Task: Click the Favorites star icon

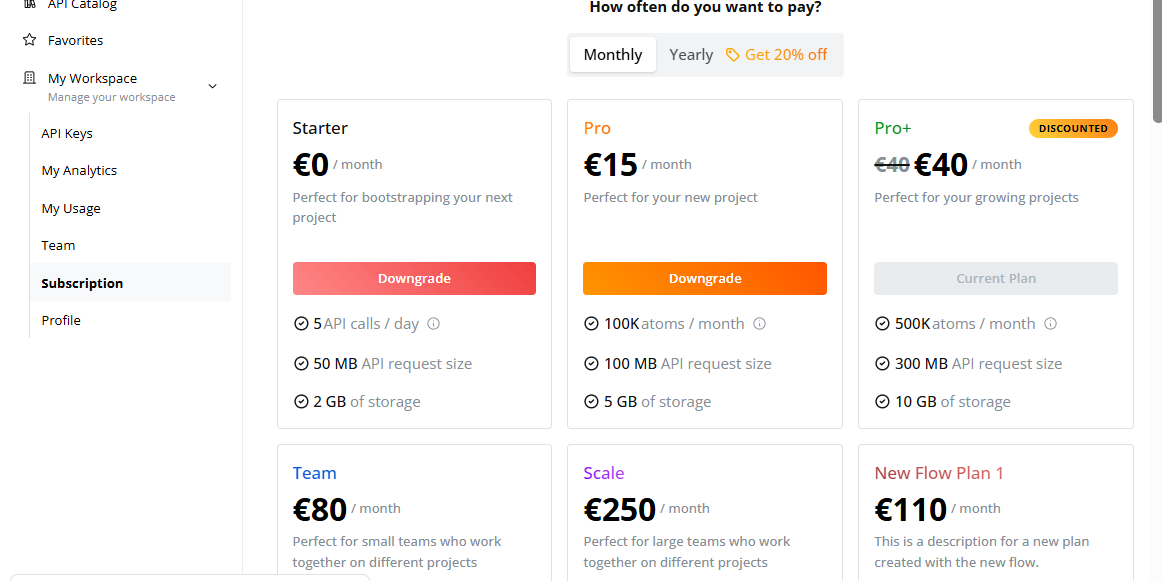Action: [x=29, y=40]
